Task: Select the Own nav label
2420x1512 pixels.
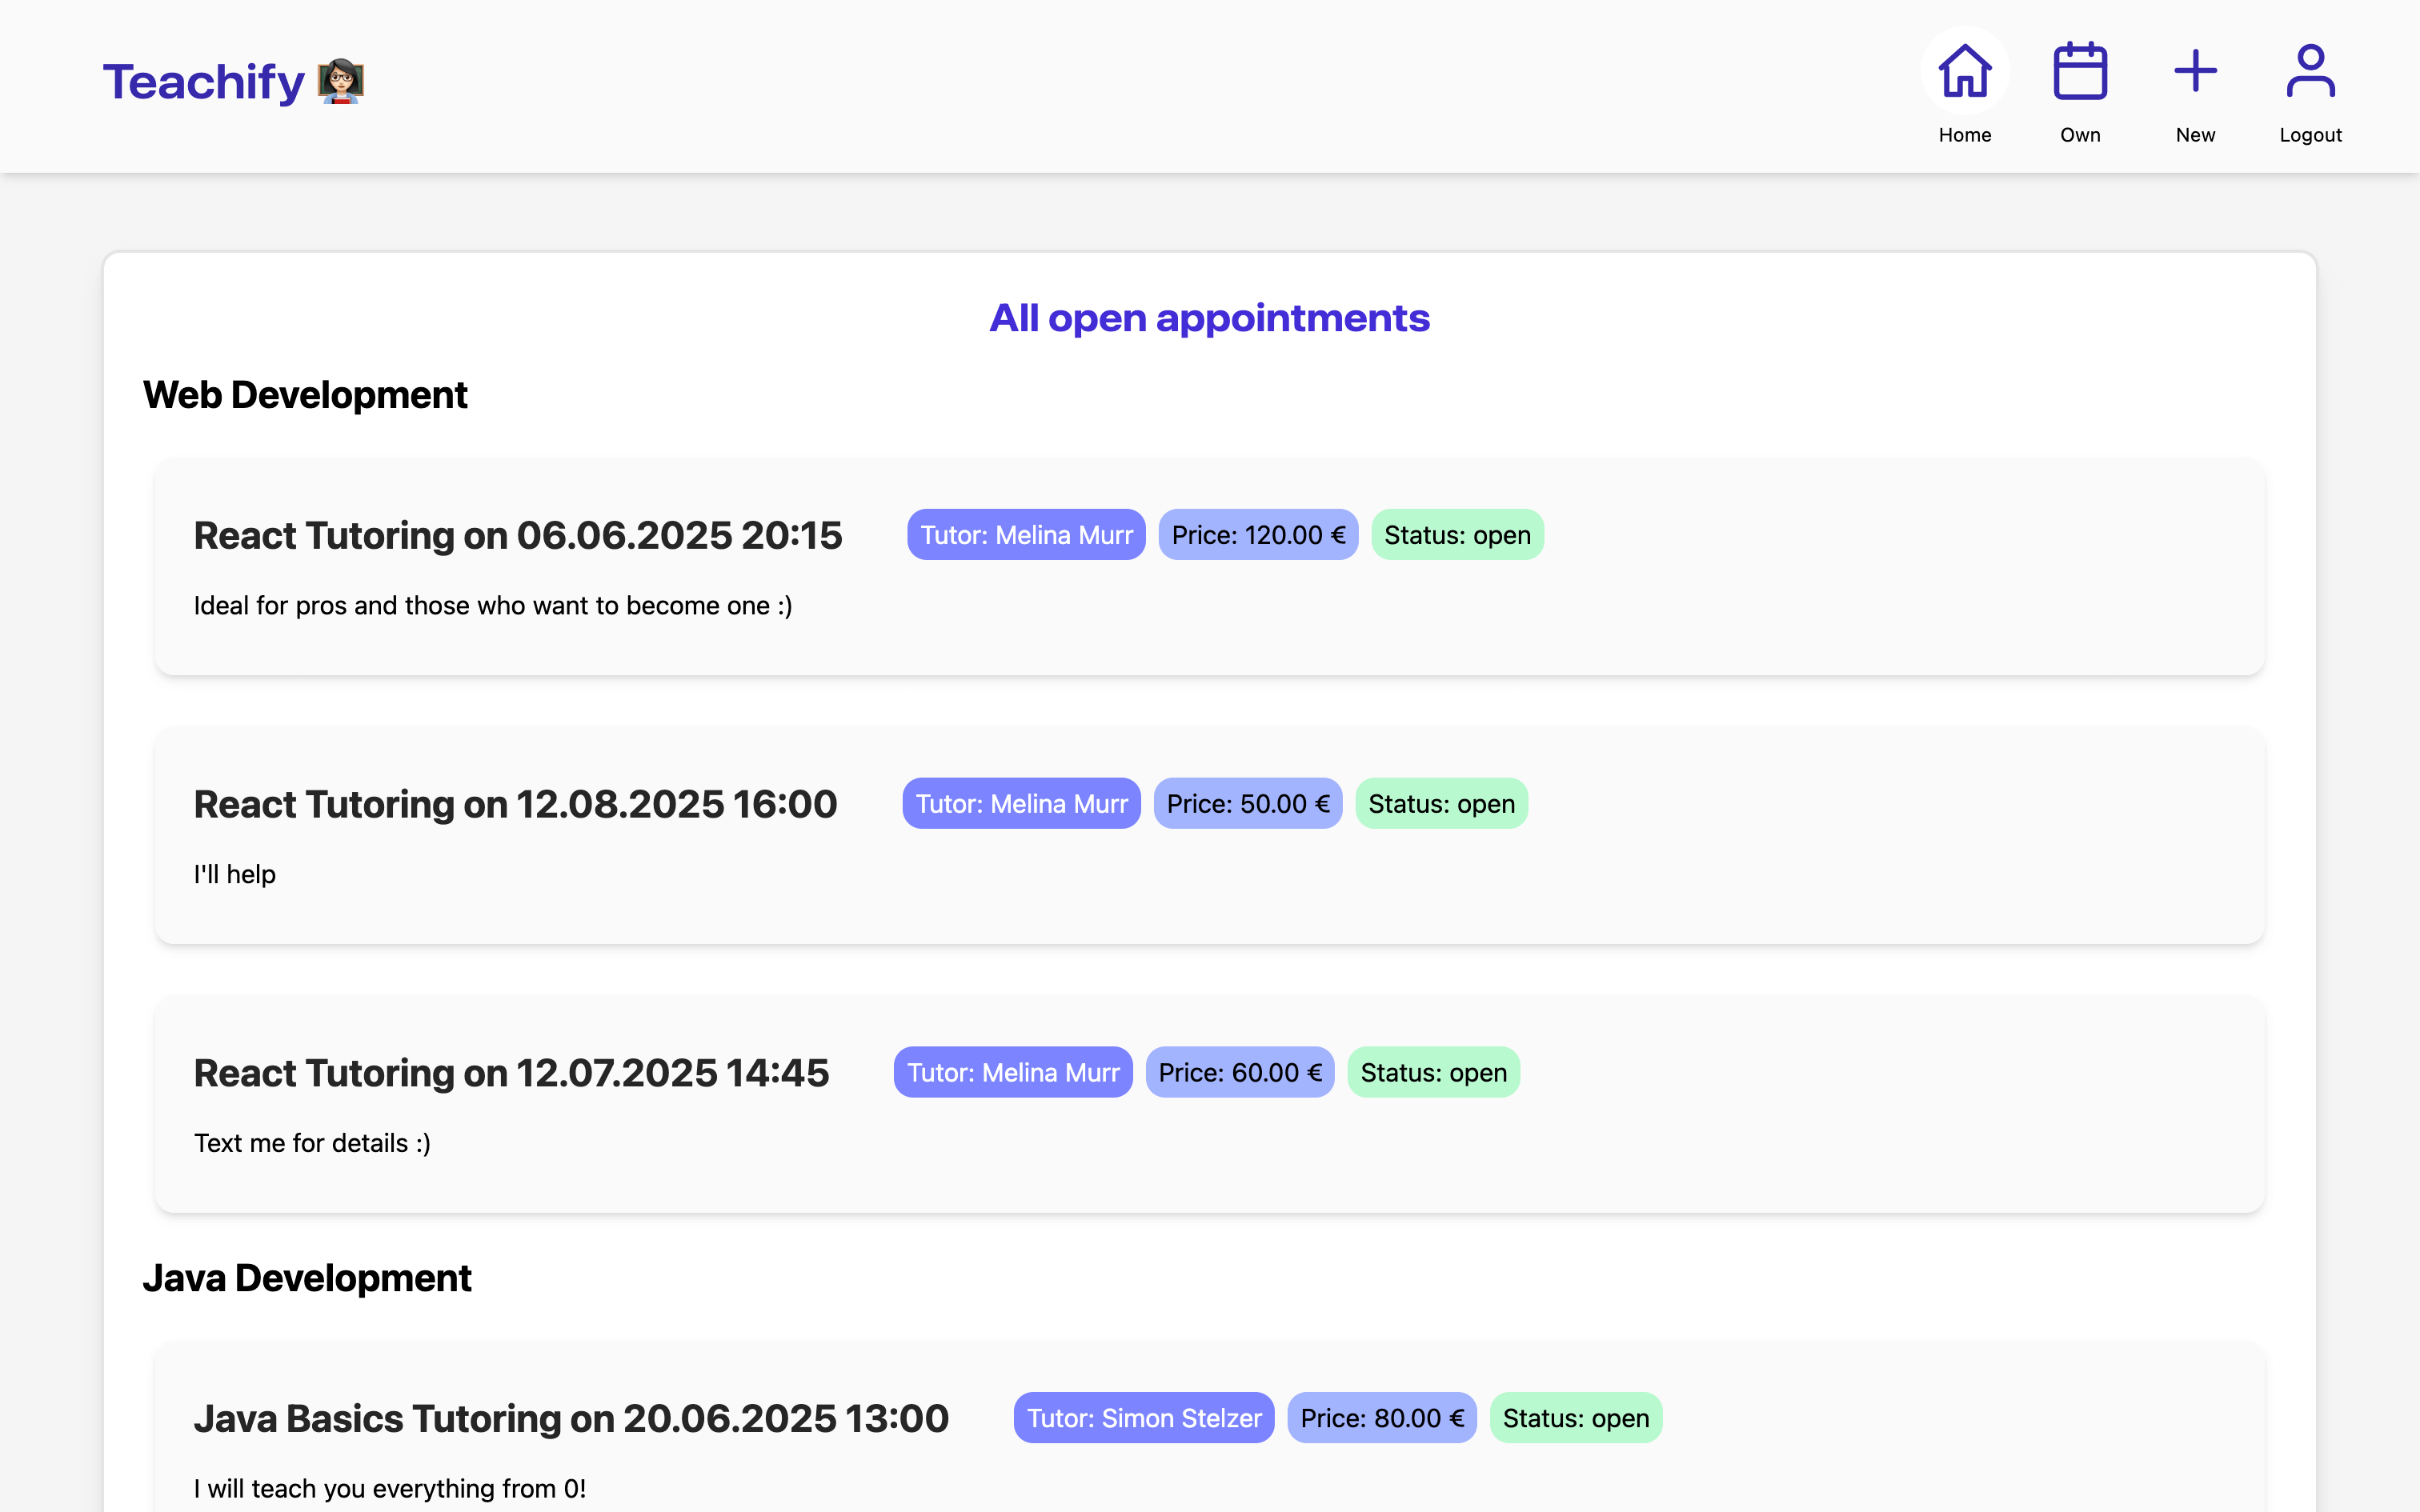Action: click(2080, 135)
